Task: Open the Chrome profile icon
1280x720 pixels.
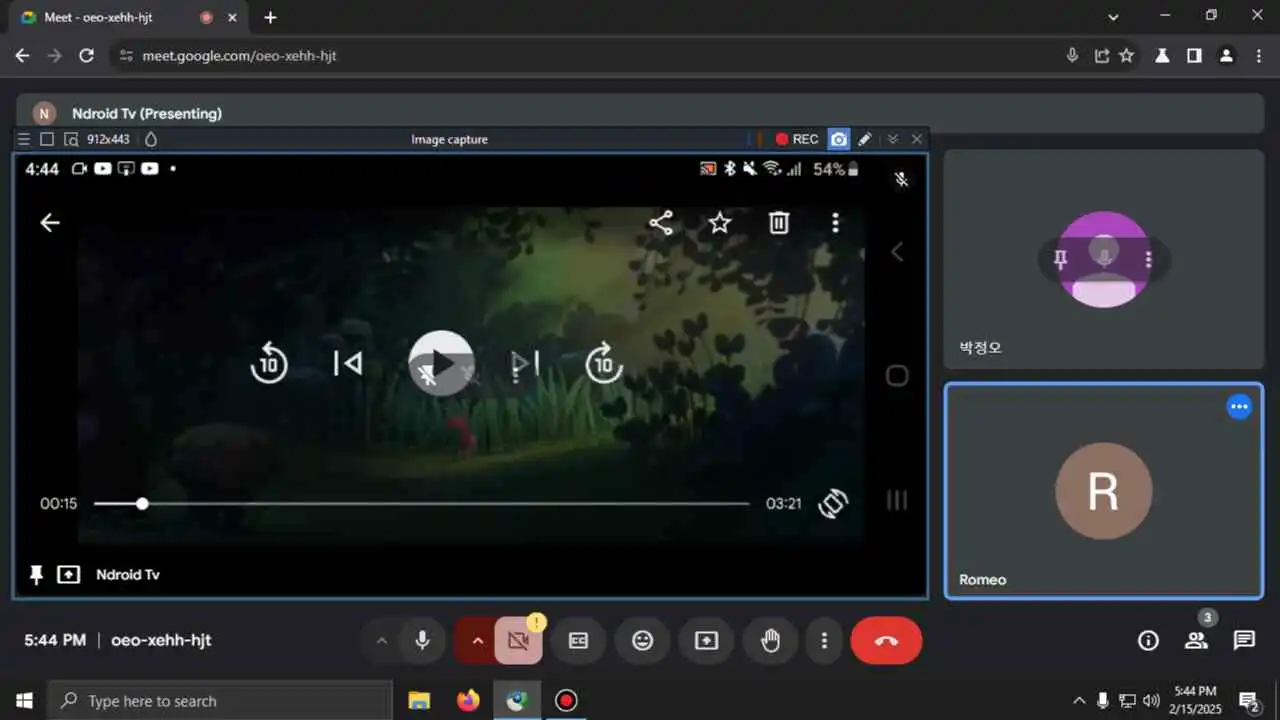Action: coord(1226,56)
